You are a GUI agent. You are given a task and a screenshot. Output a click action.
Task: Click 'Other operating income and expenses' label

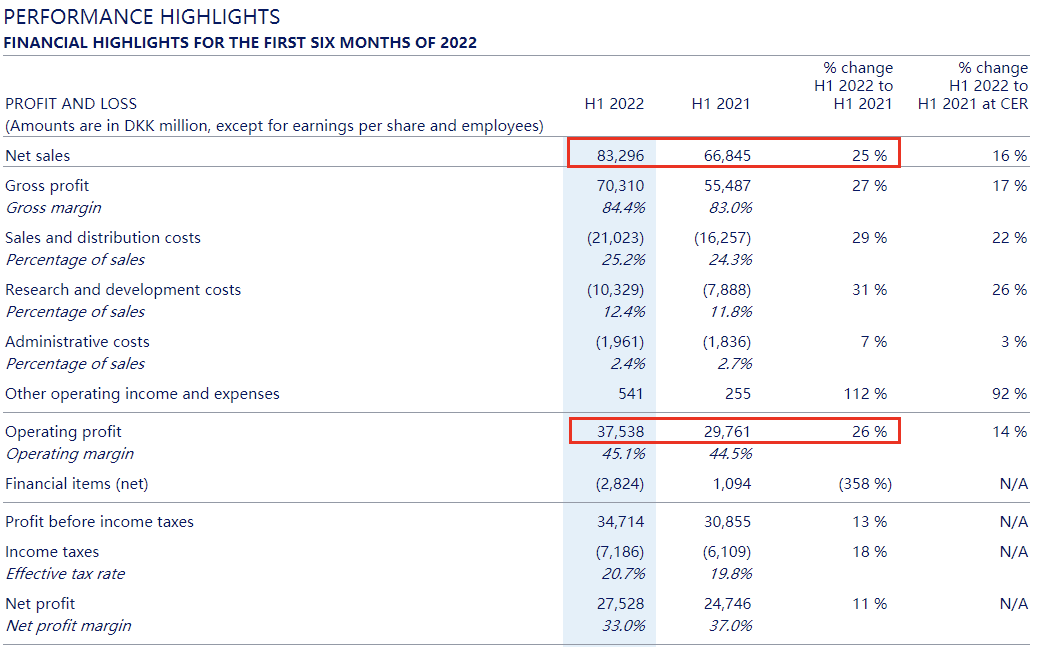(x=142, y=394)
